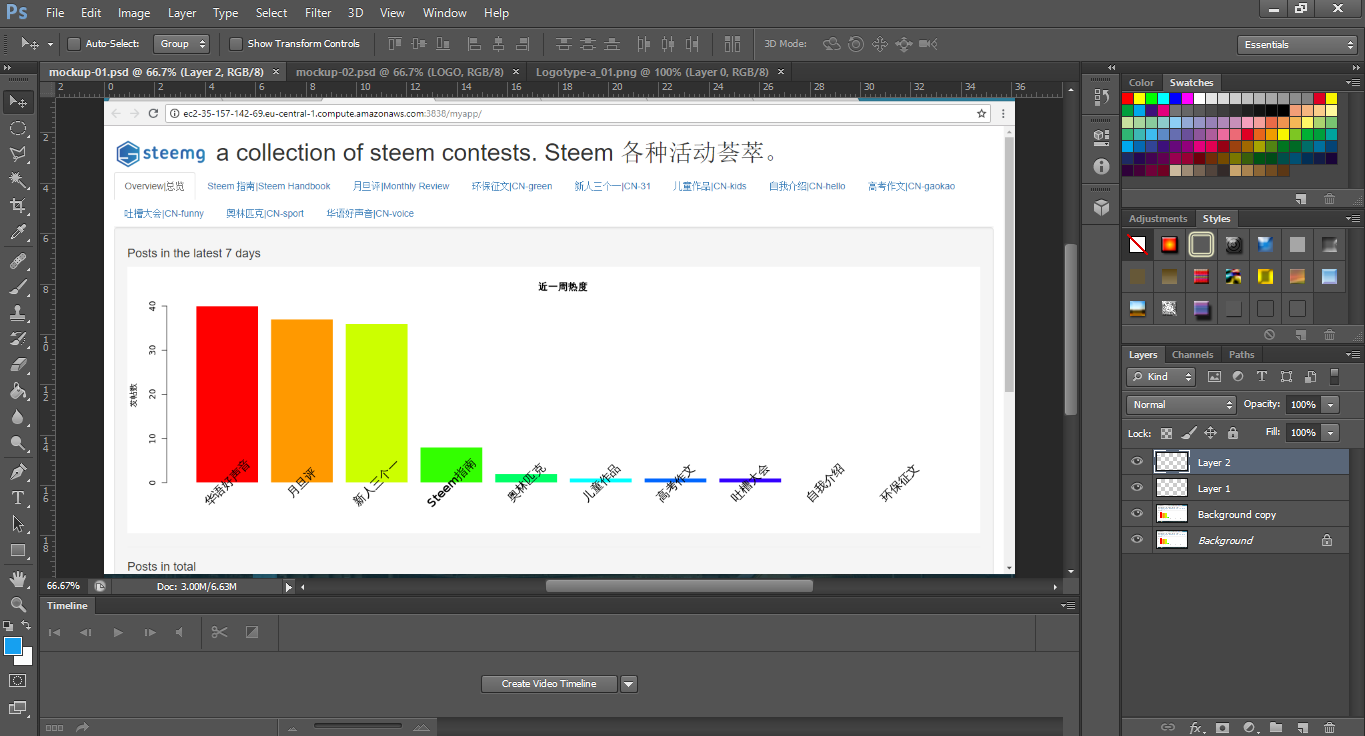Screen dimensions: 1365x736
Task: Select the Healing Brush tool
Action: [18, 262]
